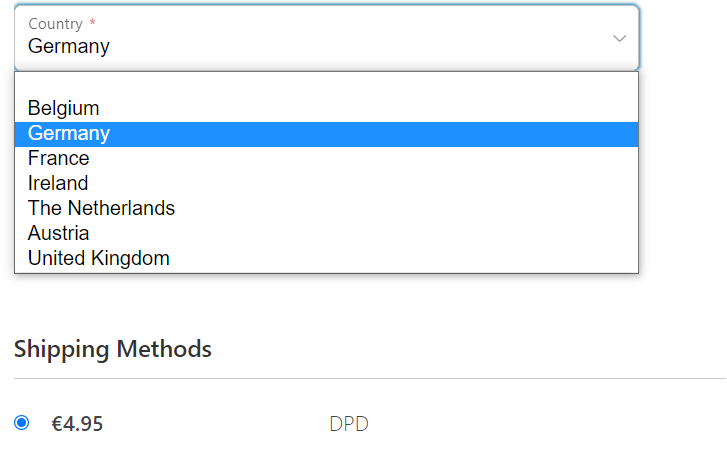Screen dimensions: 727x454
Task: Select the blank option atop the country list
Action: [326, 84]
